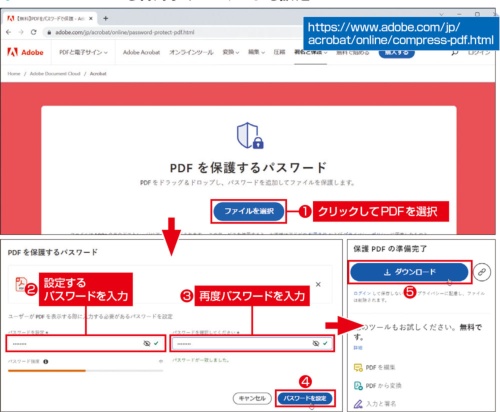The height and width of the screenshot is (412, 500).
Task: Click the blue ダウンロード button
Action: tap(410, 272)
